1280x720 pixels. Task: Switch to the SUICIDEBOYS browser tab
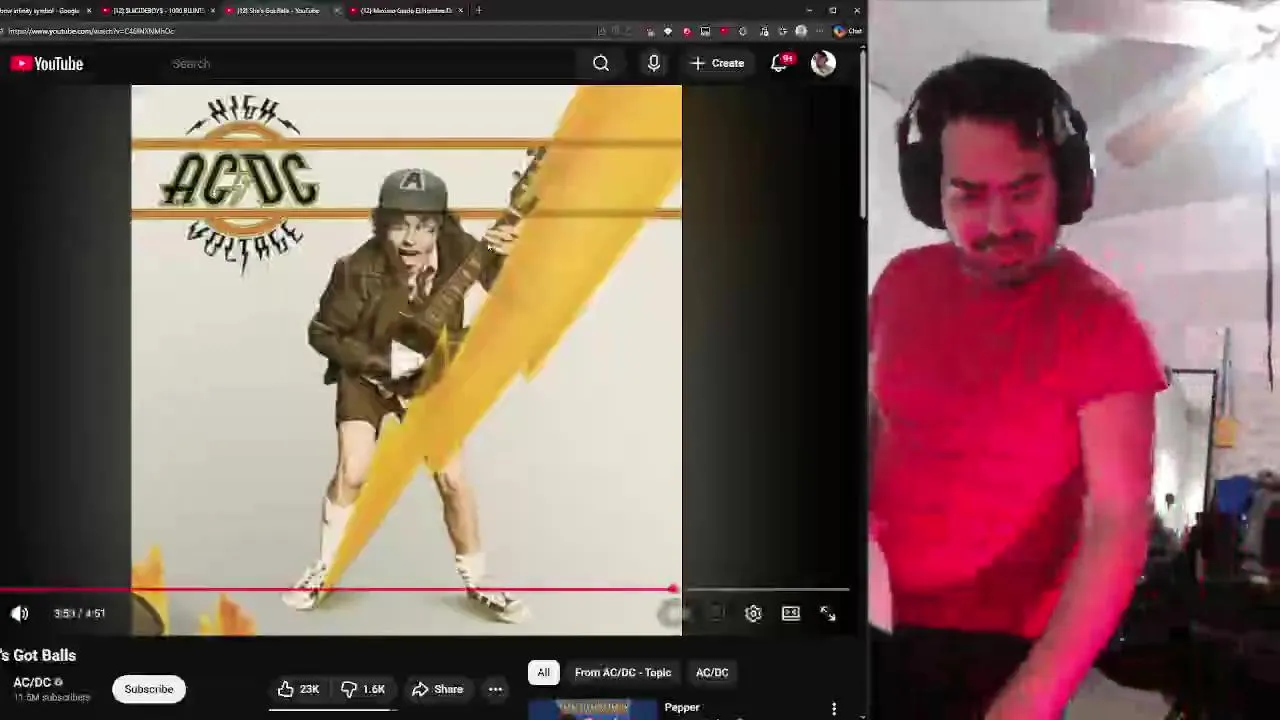pos(158,10)
